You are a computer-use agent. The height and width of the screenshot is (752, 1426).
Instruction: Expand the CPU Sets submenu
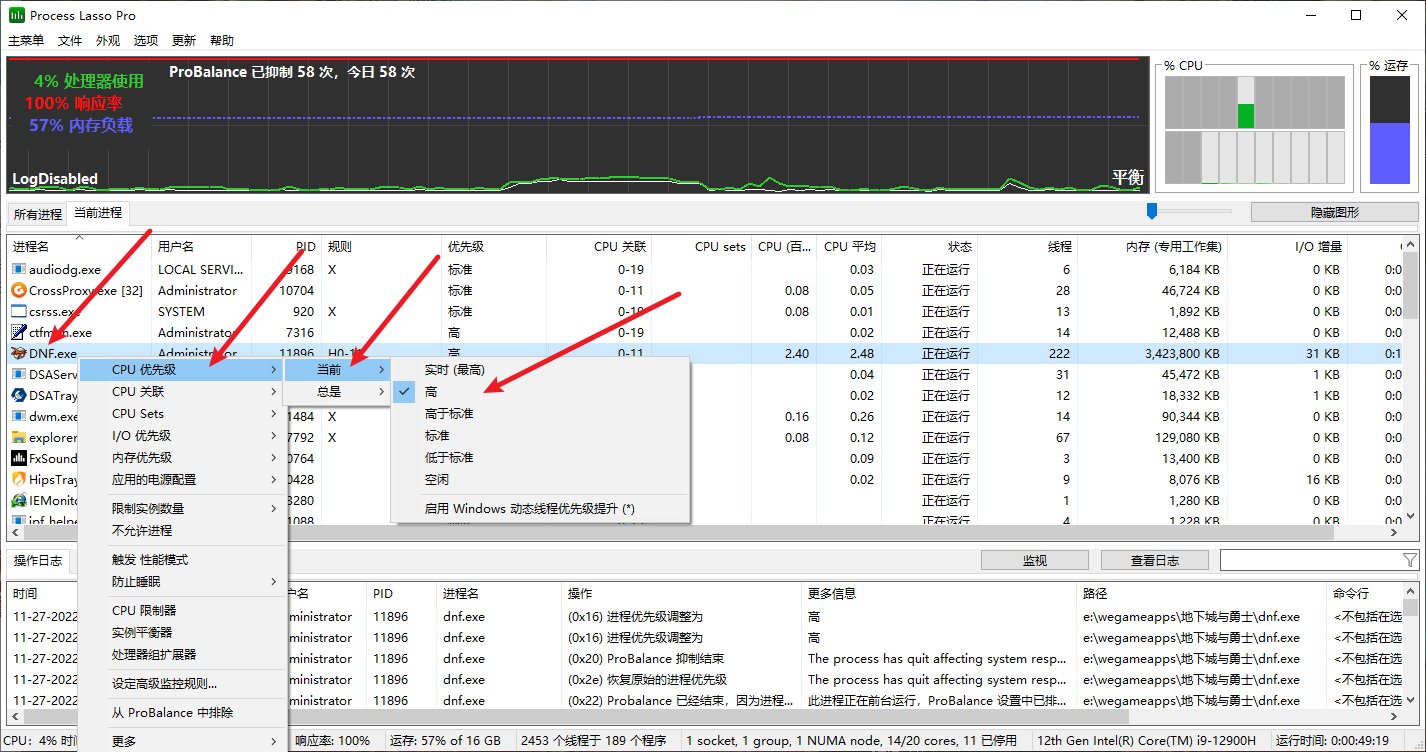pyautogui.click(x=183, y=414)
